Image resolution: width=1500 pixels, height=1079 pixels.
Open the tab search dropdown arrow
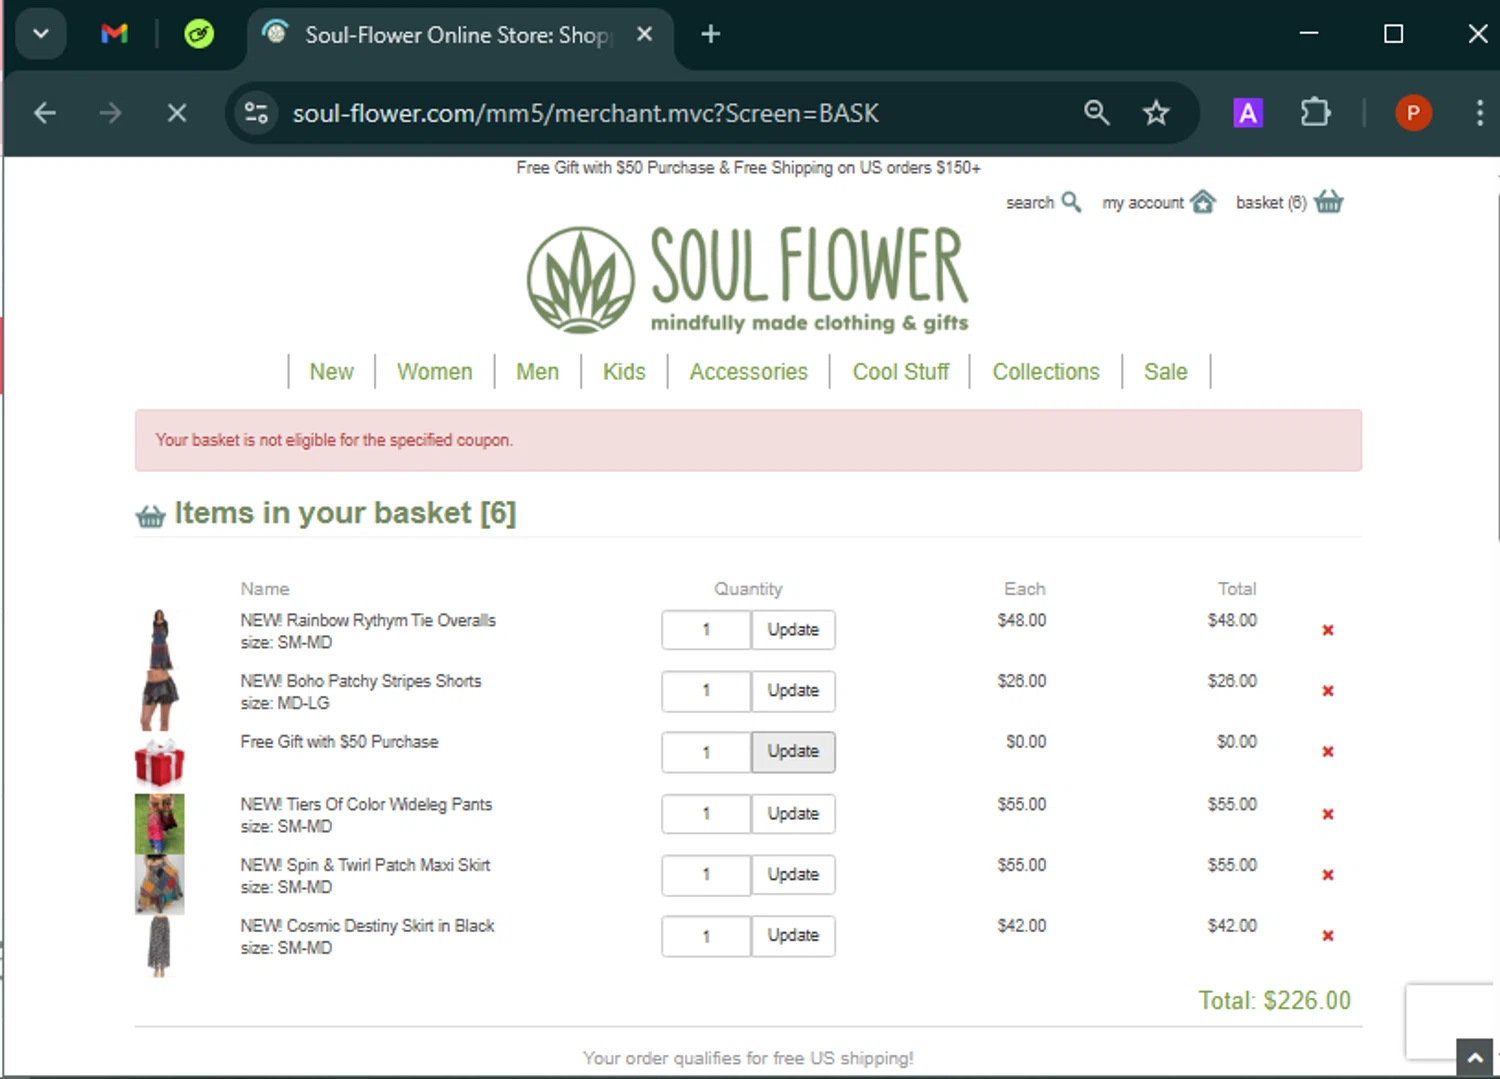coord(41,34)
